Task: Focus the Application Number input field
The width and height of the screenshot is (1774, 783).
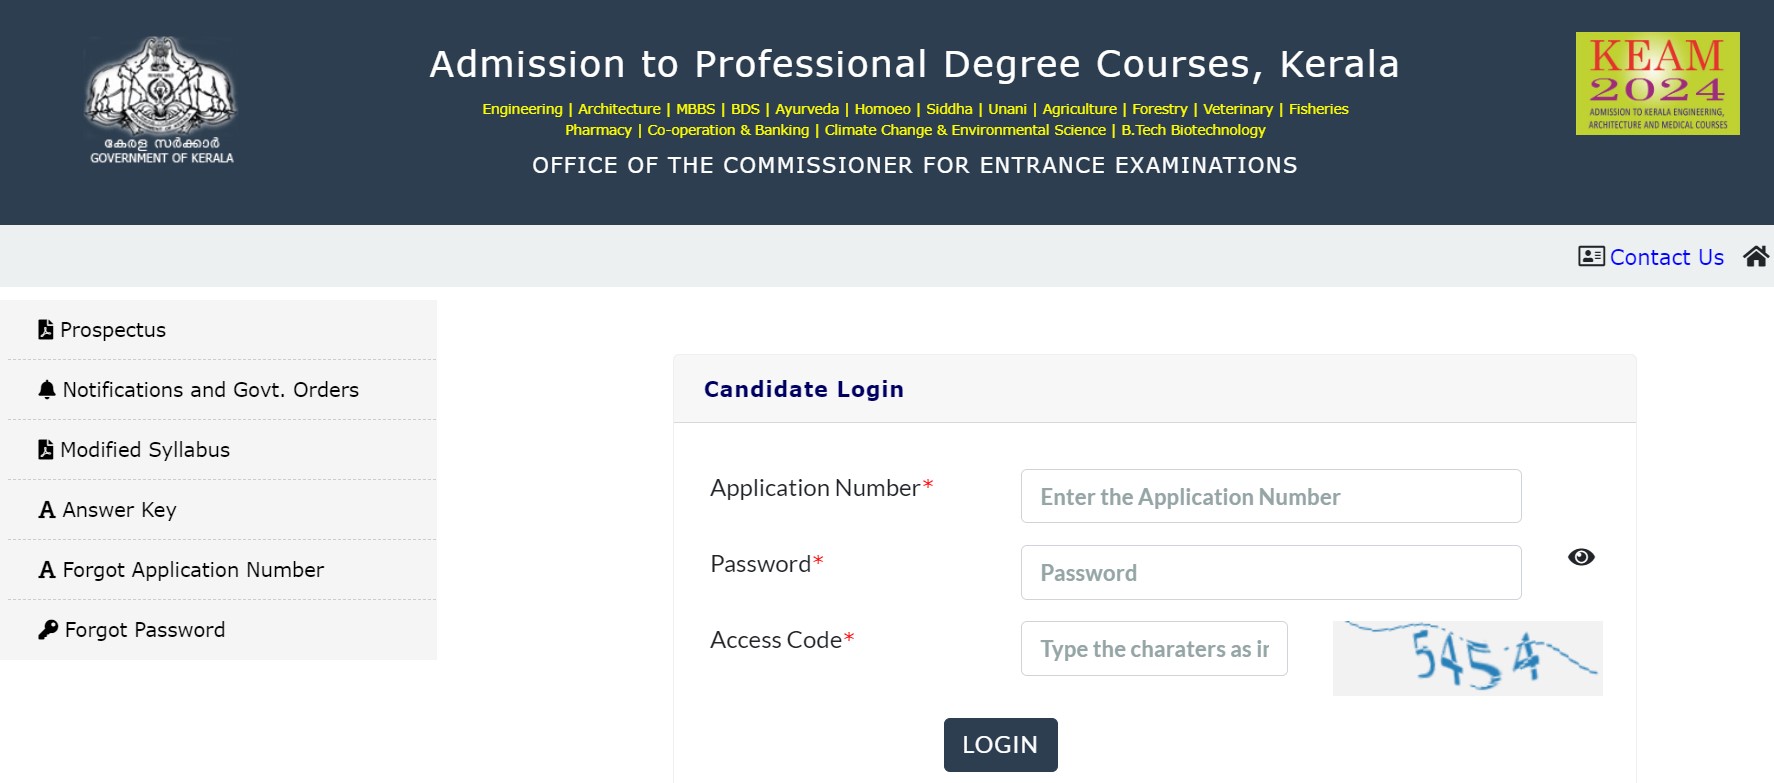Action: pyautogui.click(x=1270, y=496)
